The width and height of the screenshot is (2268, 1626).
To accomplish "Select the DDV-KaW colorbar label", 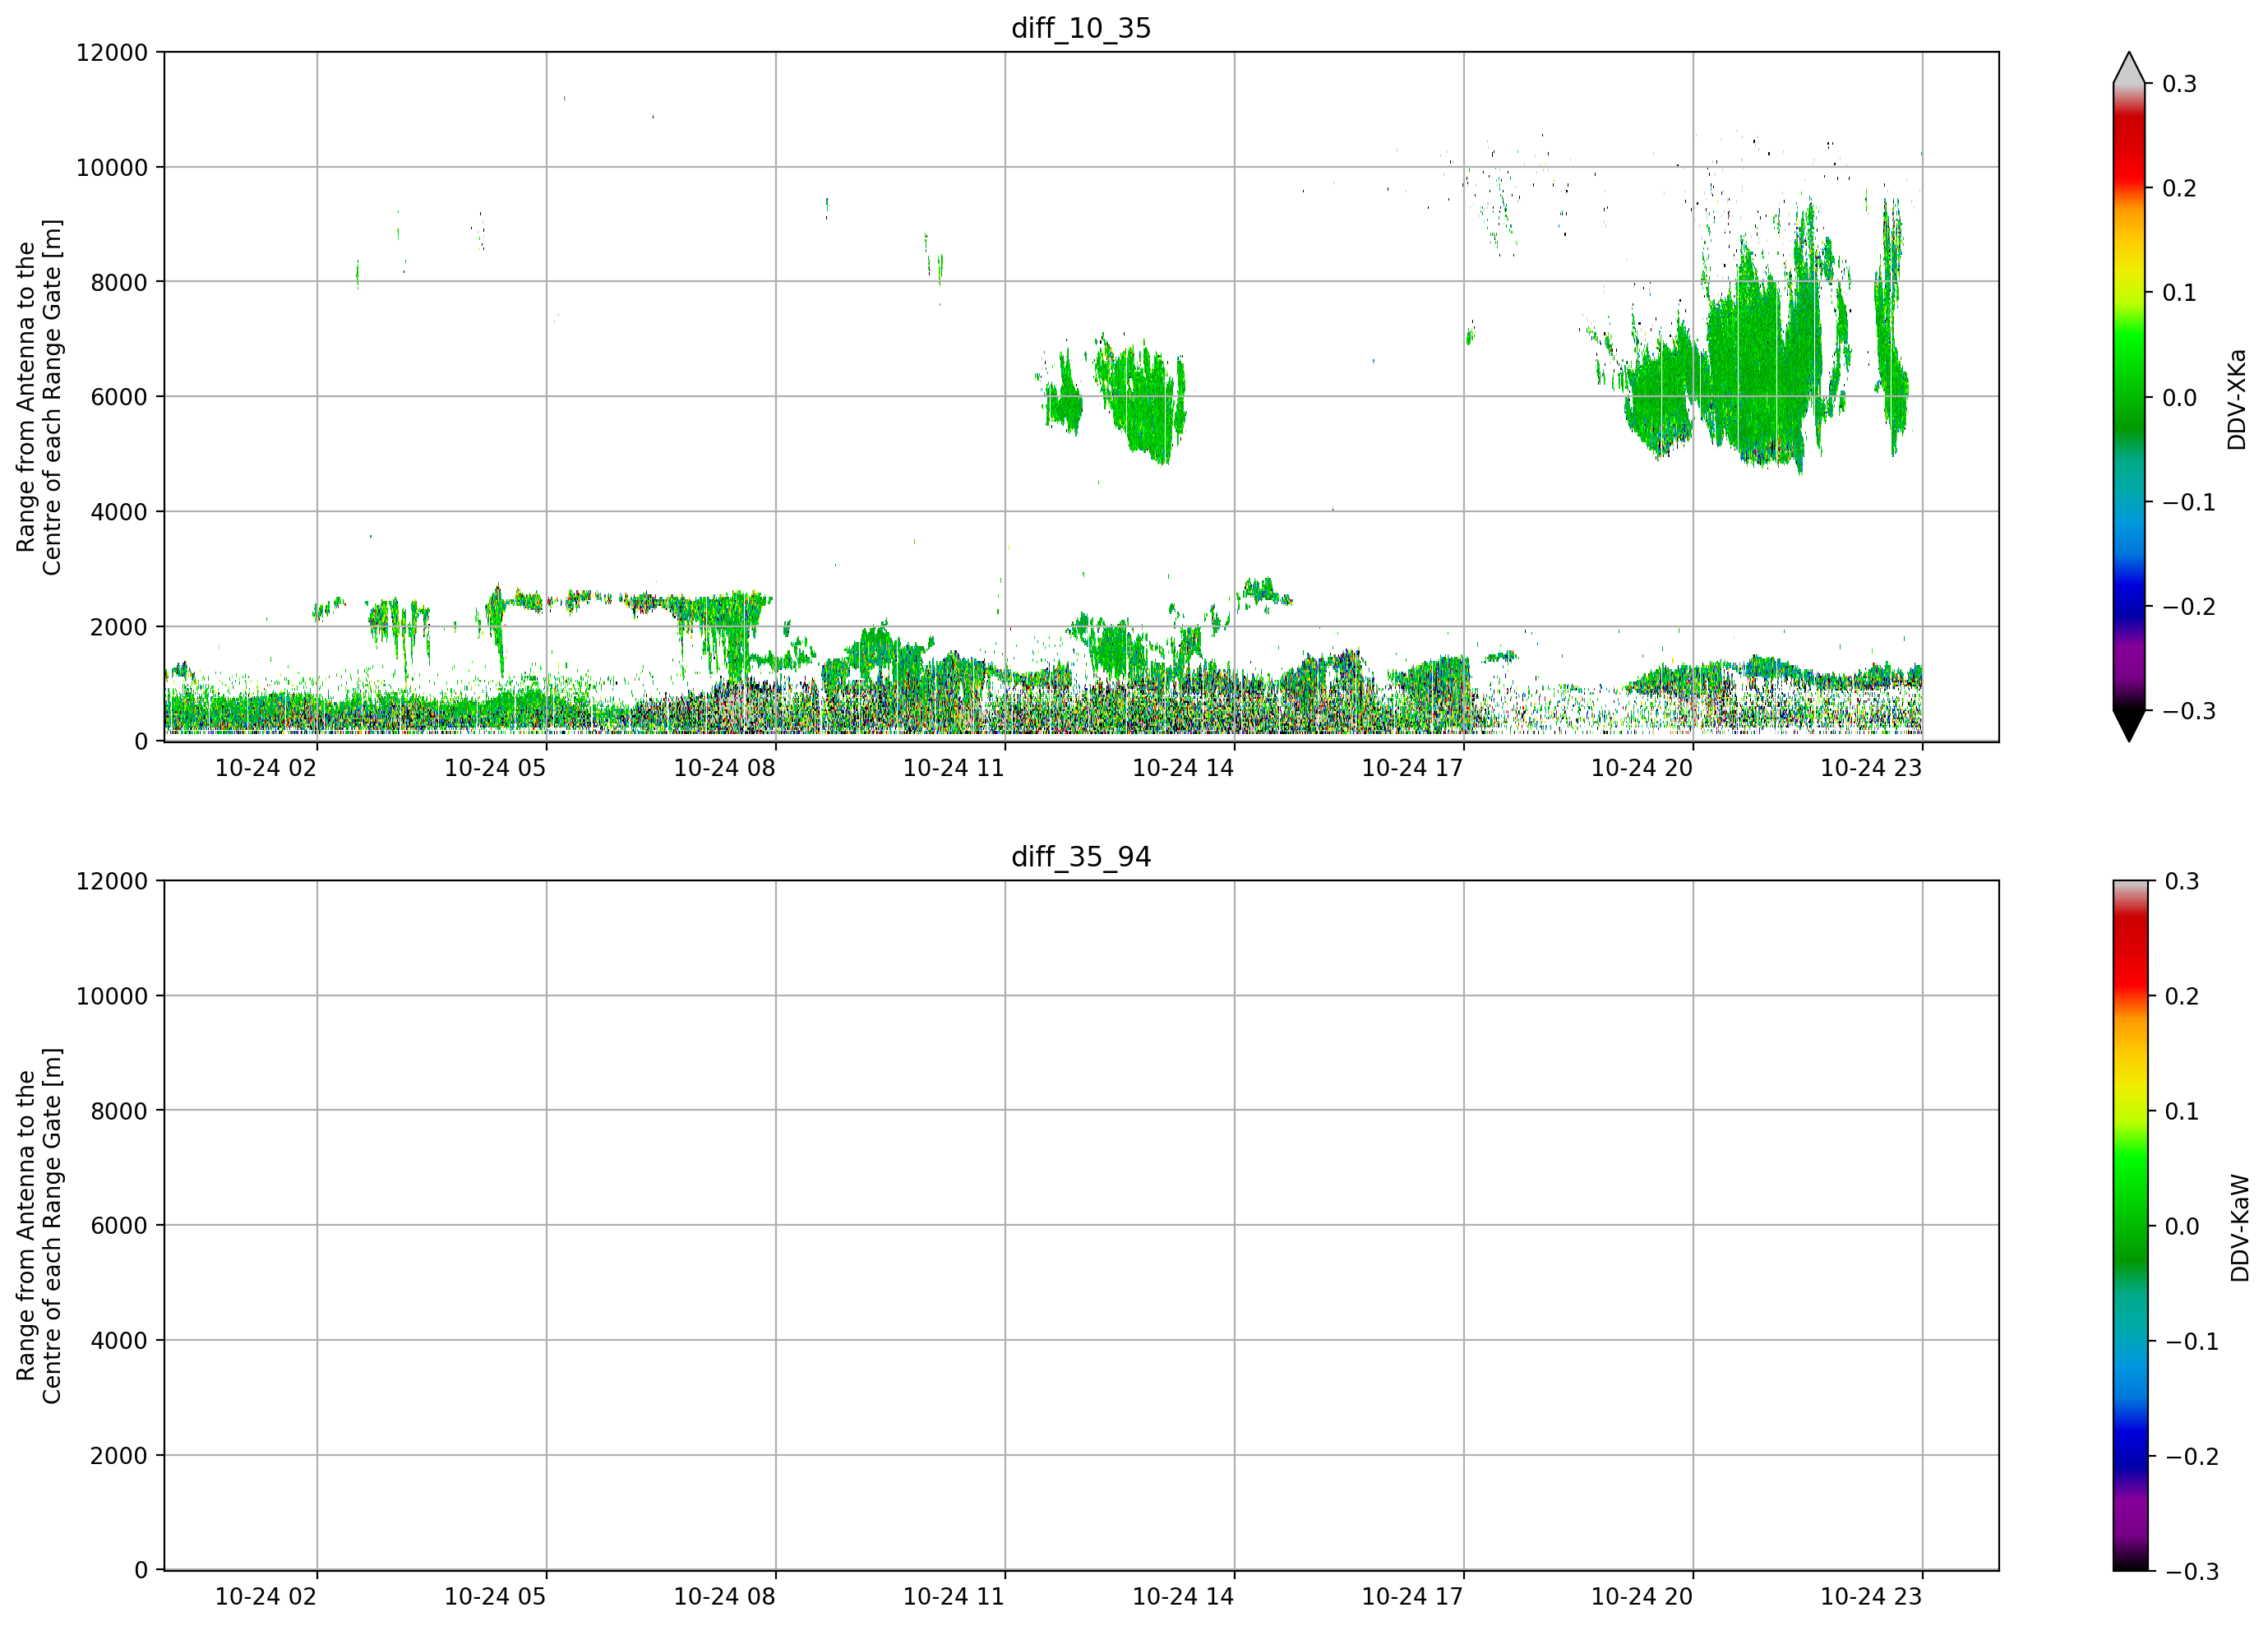I will pyautogui.click(x=2240, y=1228).
